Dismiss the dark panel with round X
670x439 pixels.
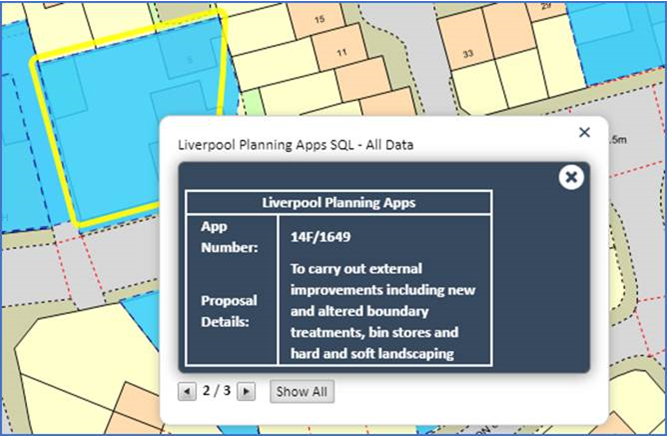click(x=571, y=177)
